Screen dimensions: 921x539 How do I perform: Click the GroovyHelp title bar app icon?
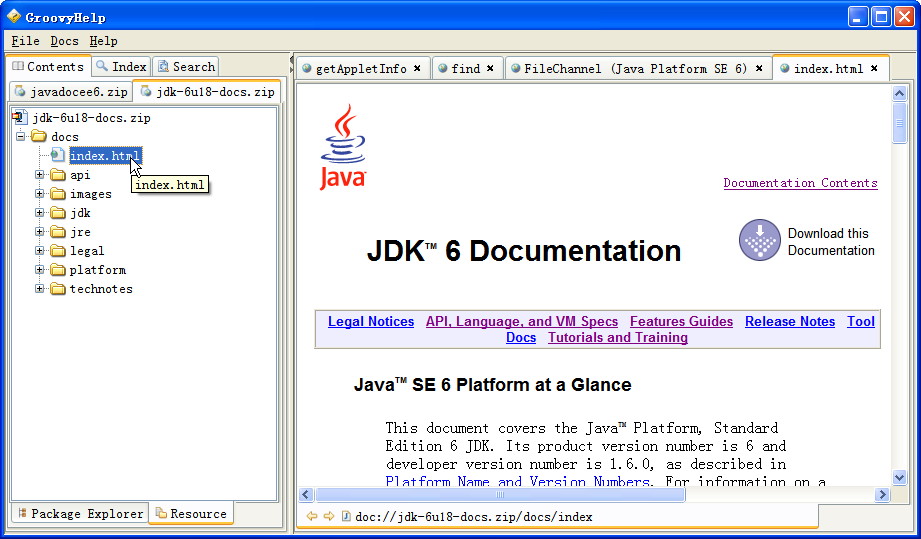pyautogui.click(x=14, y=16)
